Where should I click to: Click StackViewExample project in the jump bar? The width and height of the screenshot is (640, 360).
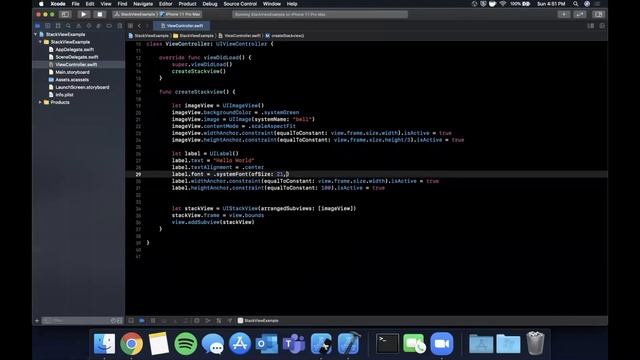[149, 36]
